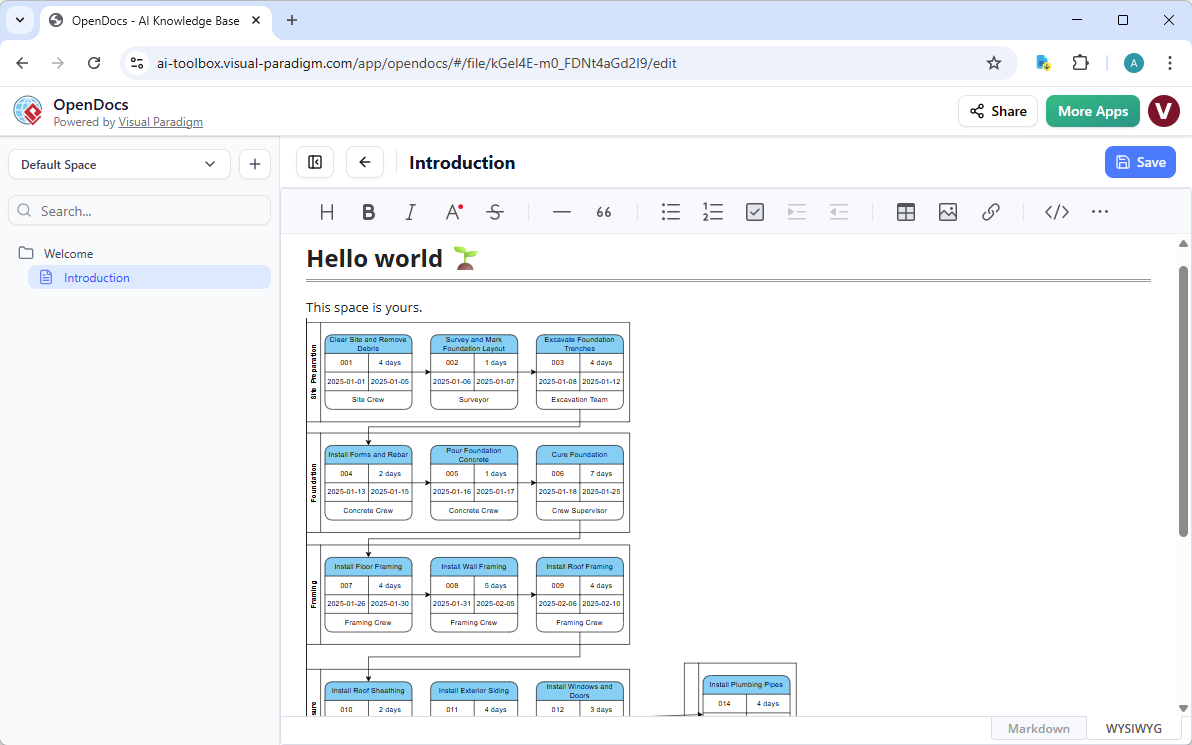This screenshot has height=745, width=1192.
Task: Open the font color tool
Action: click(x=452, y=212)
